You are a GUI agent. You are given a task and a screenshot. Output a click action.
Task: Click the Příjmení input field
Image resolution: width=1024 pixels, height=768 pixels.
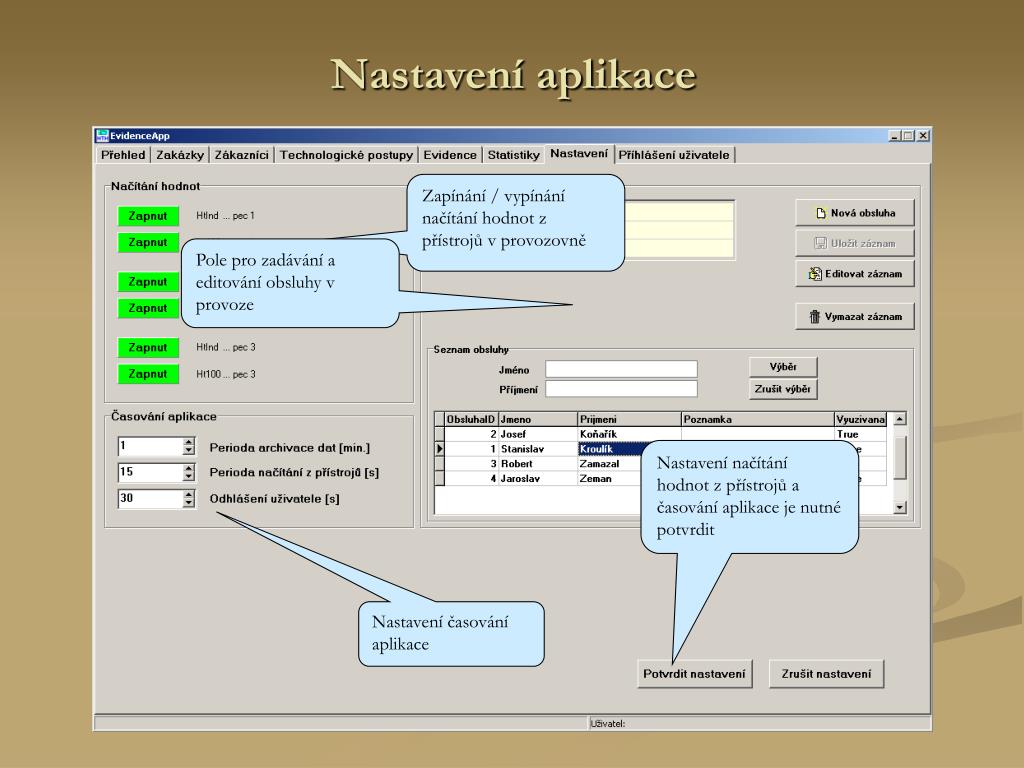pos(621,389)
